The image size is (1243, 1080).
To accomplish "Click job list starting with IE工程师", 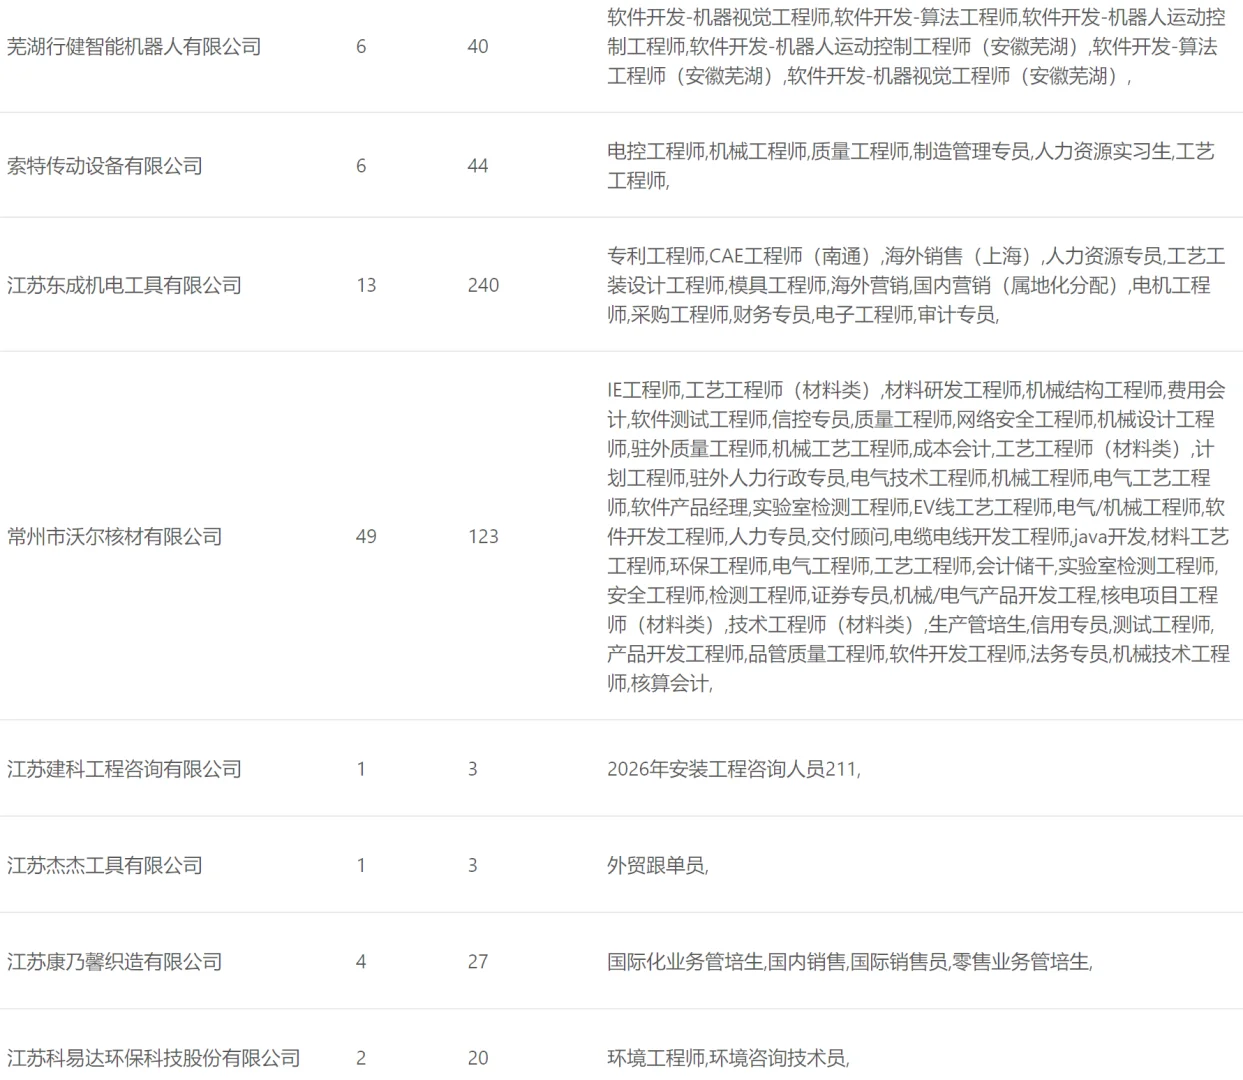I will pos(918,537).
